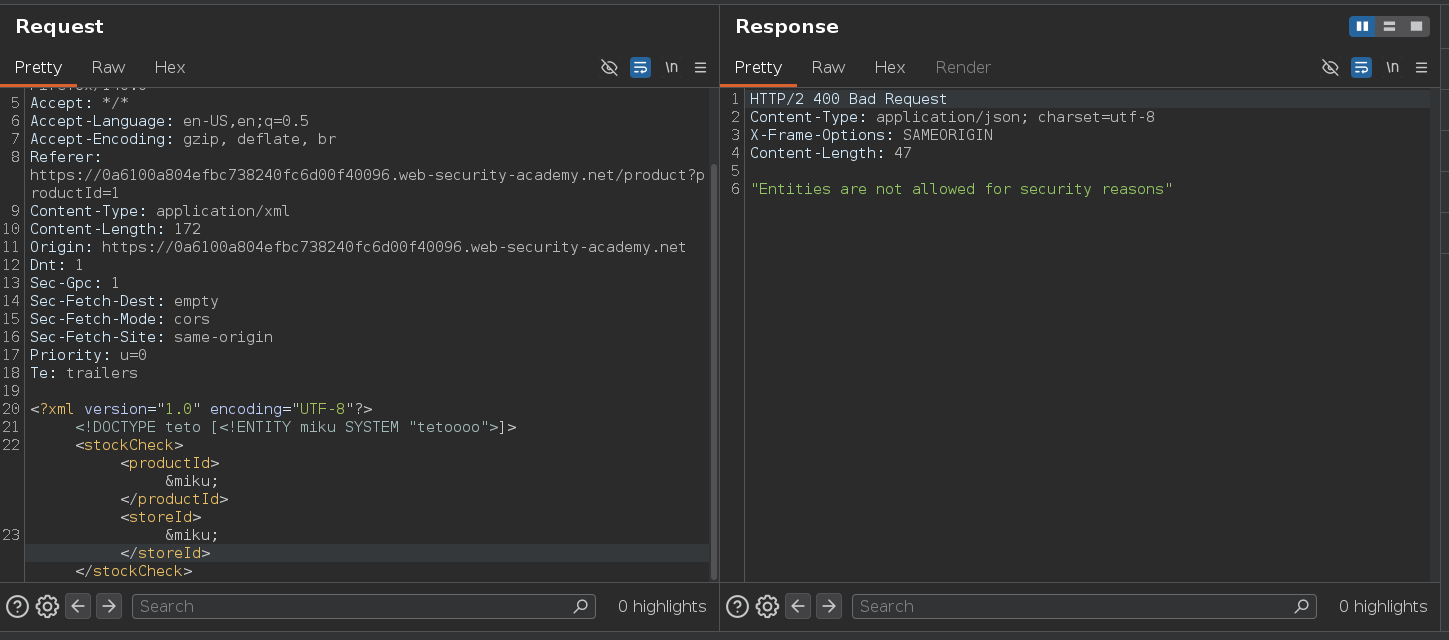This screenshot has width=1449, height=640.
Task: Go to next match in Request search
Action: pyautogui.click(x=109, y=606)
